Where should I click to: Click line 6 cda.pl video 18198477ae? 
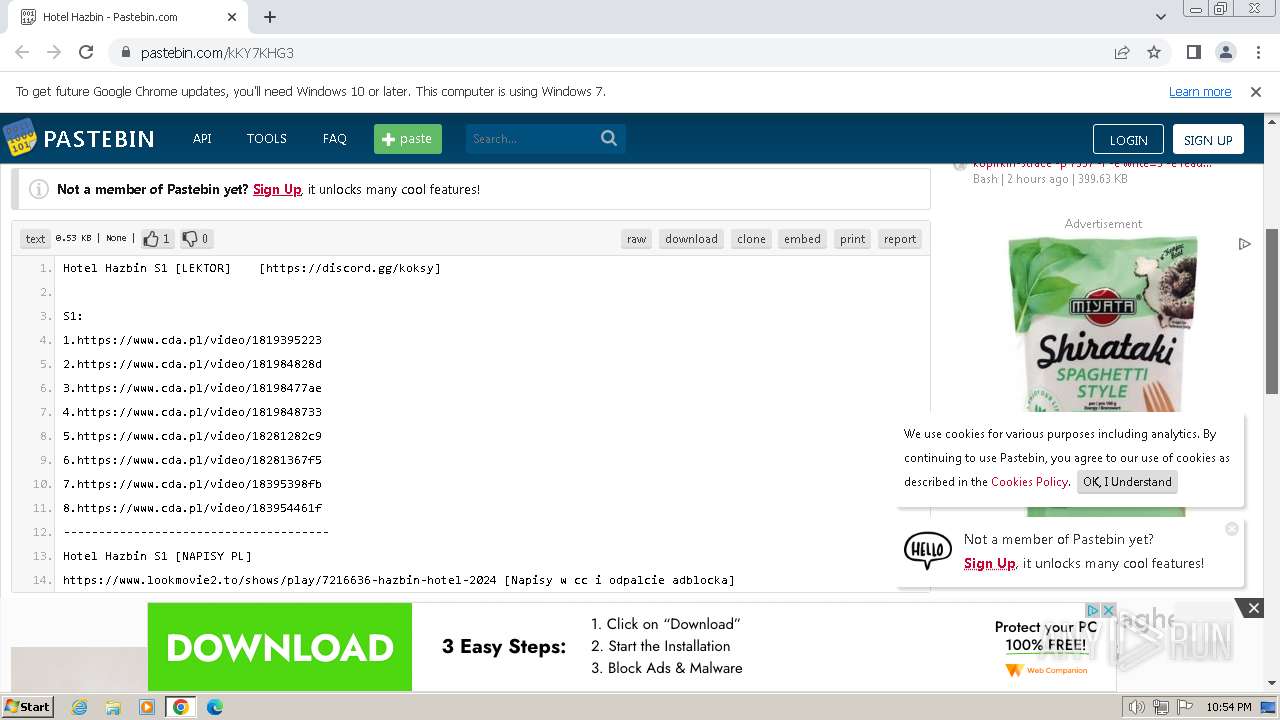tap(192, 388)
